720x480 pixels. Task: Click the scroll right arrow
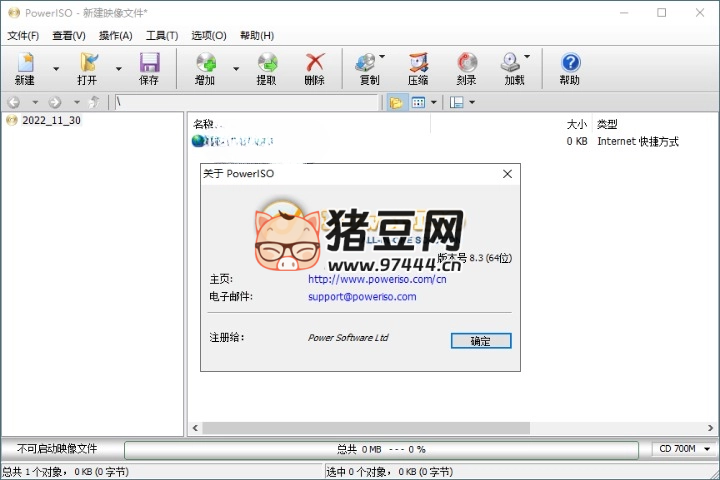pyautogui.click(x=710, y=428)
